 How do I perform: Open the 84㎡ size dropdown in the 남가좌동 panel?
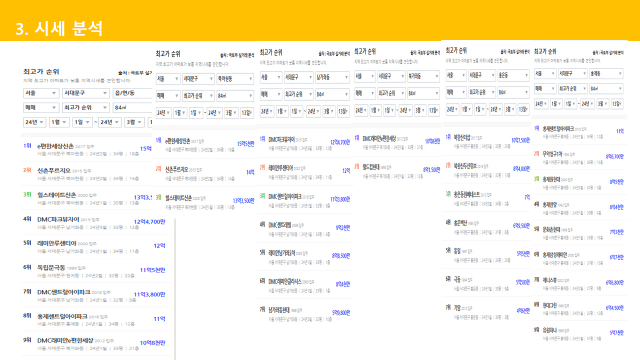point(332,94)
